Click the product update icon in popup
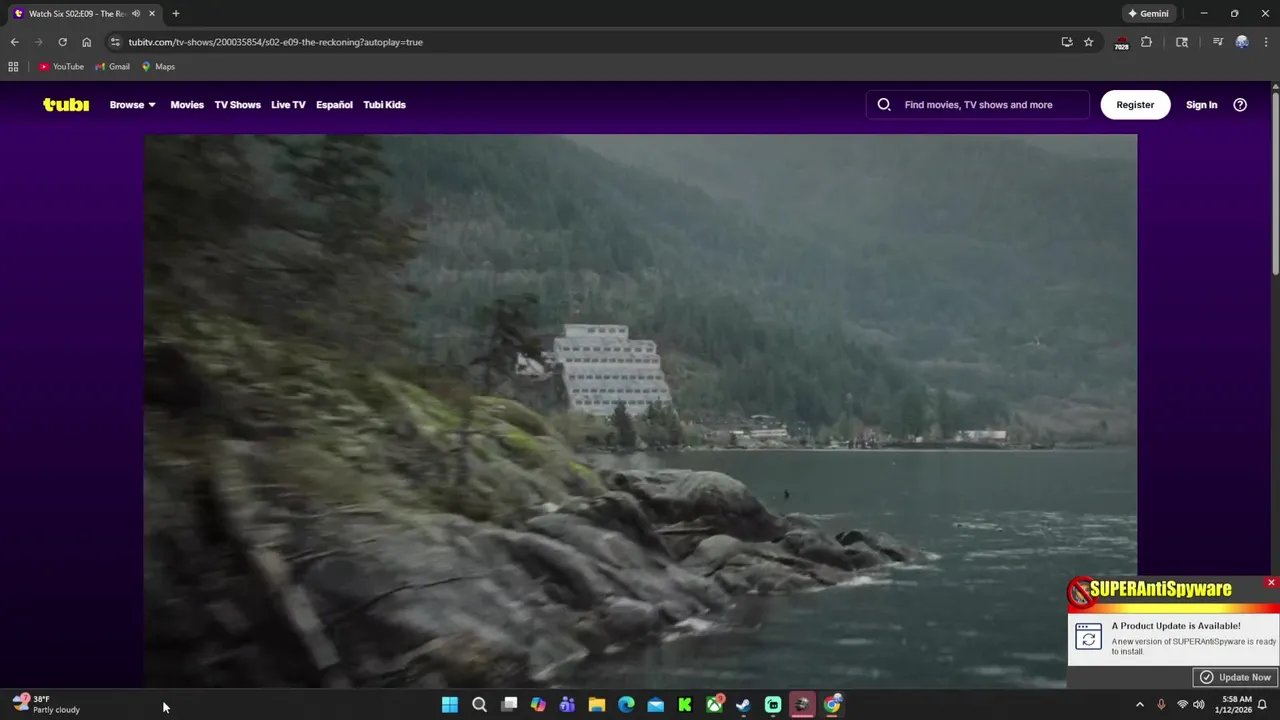Image resolution: width=1280 pixels, height=720 pixels. [1088, 637]
